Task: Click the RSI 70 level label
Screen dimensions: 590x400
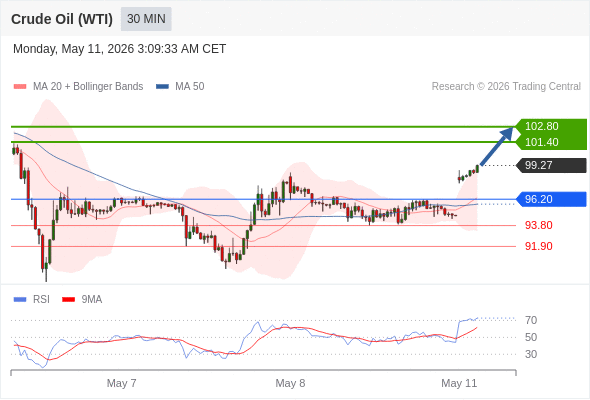Action: click(531, 320)
